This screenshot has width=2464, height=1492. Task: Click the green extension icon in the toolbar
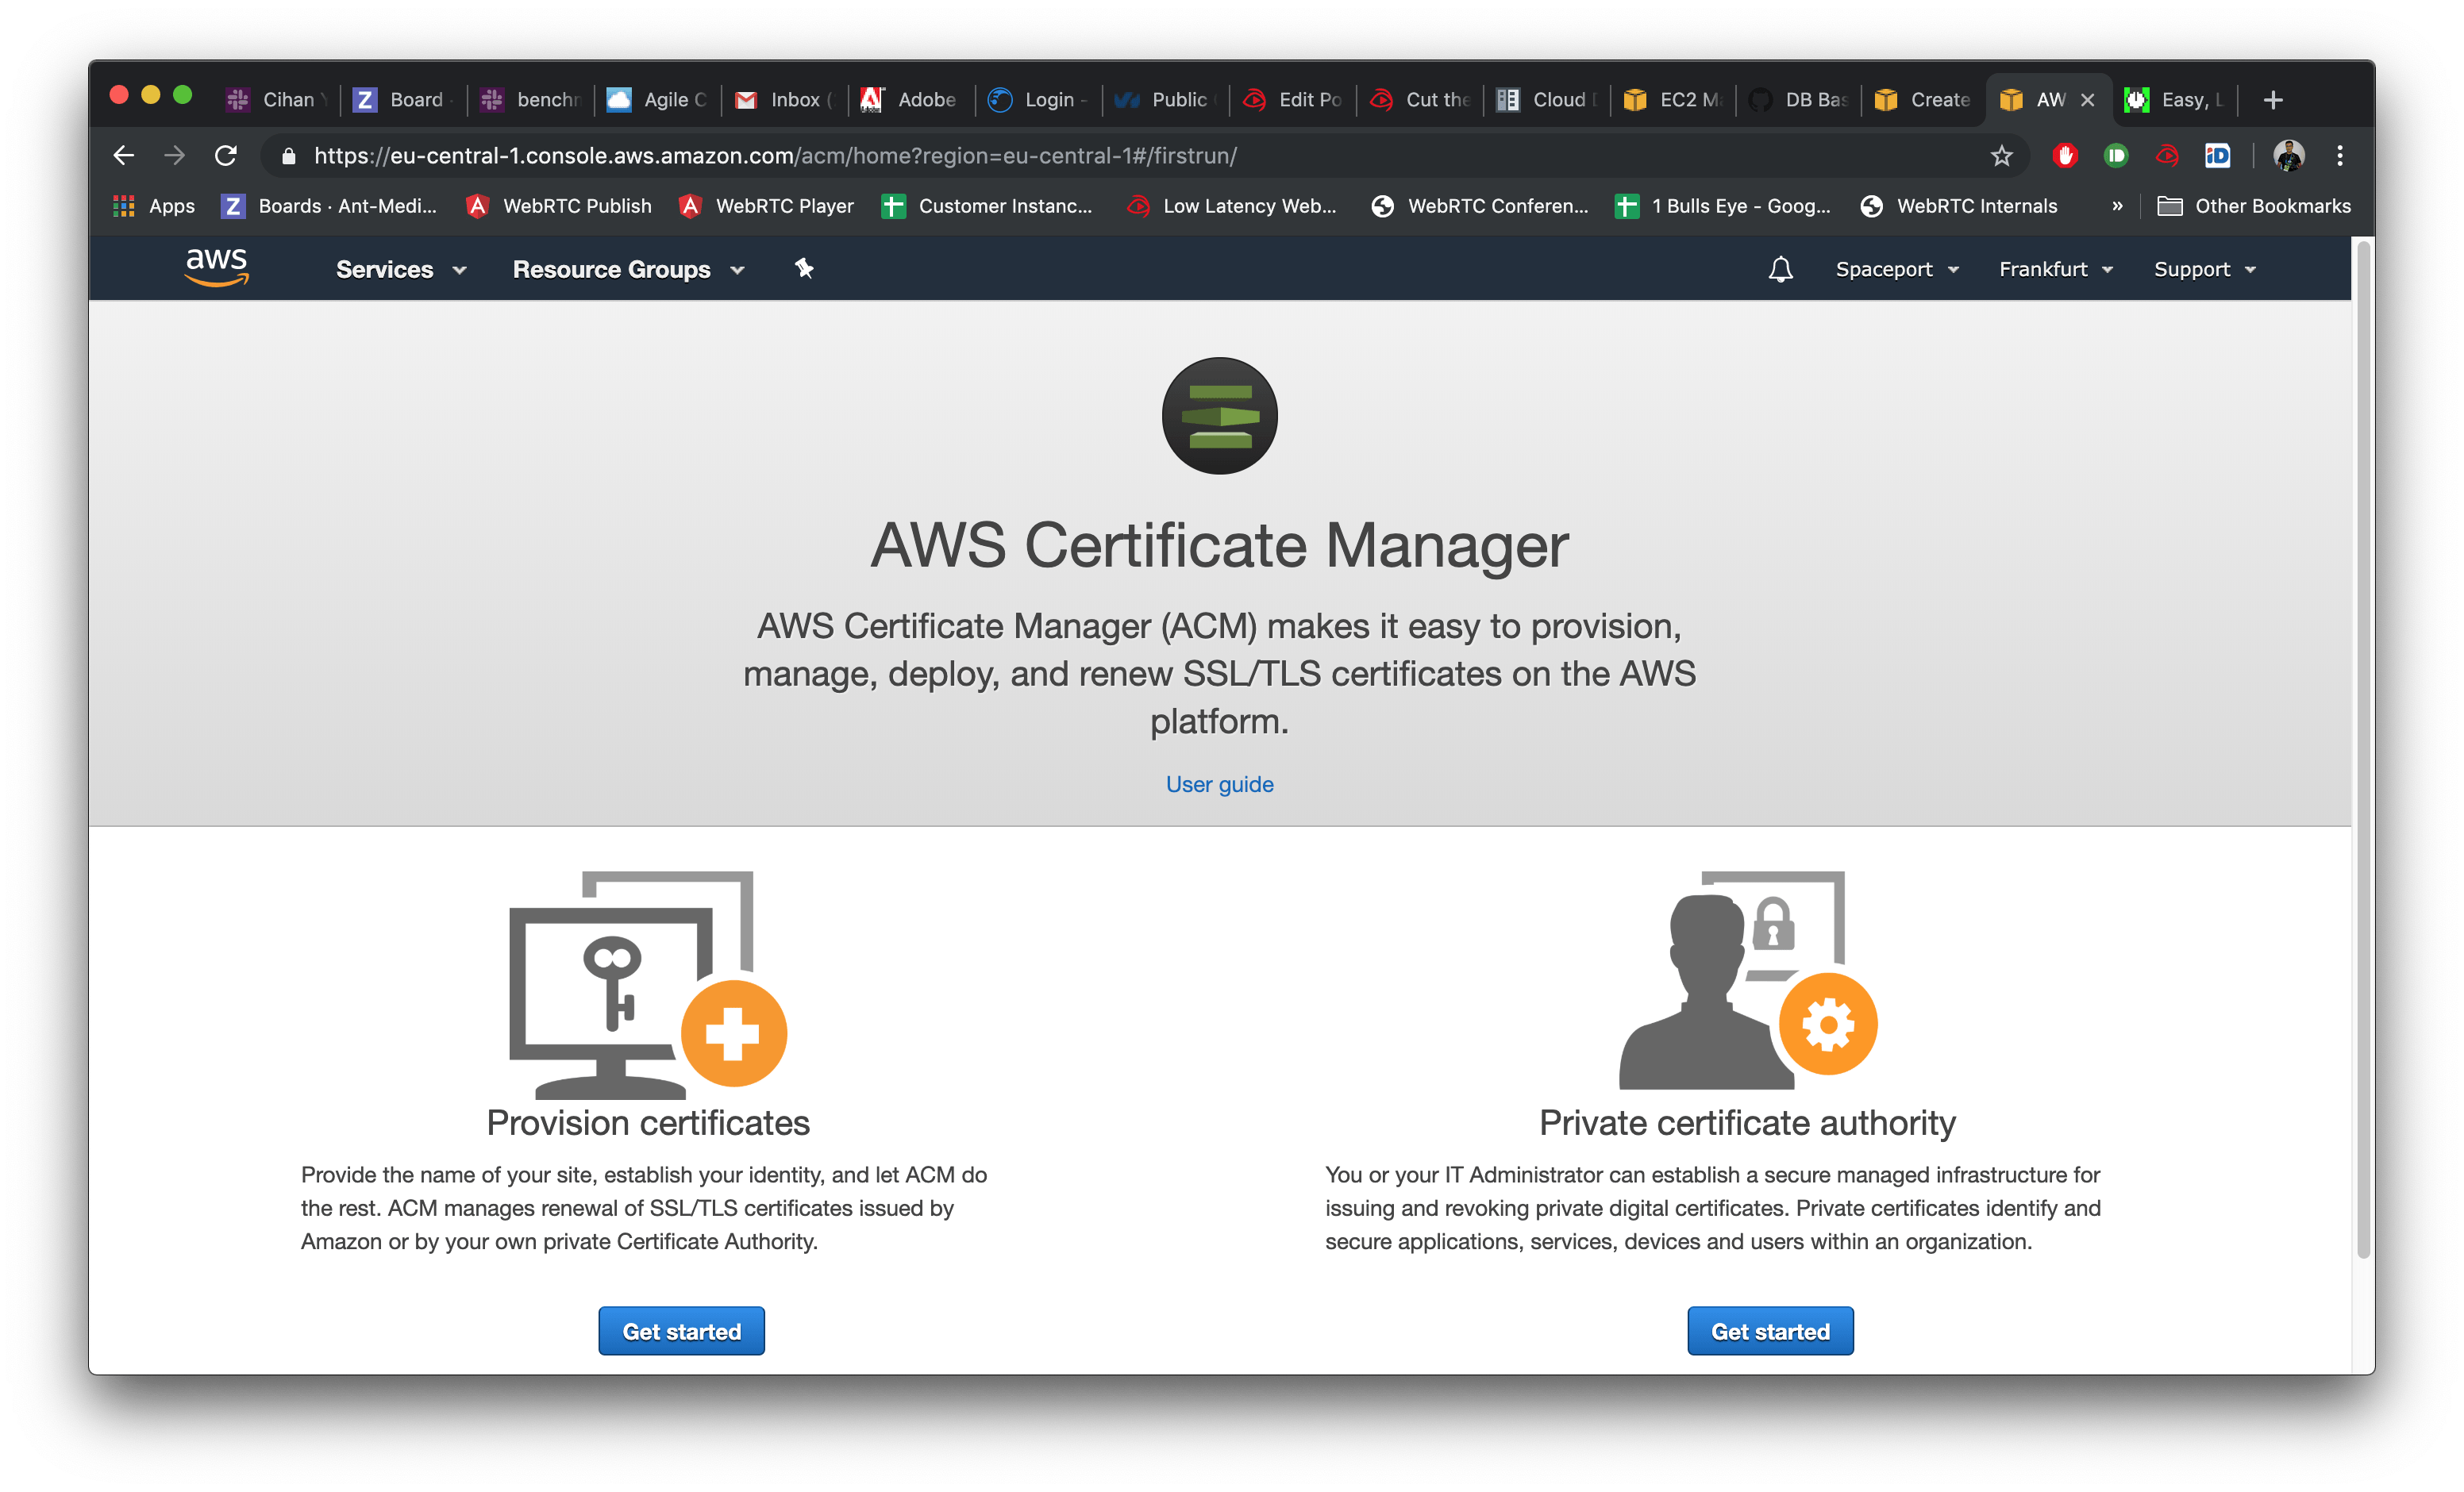(x=2116, y=156)
